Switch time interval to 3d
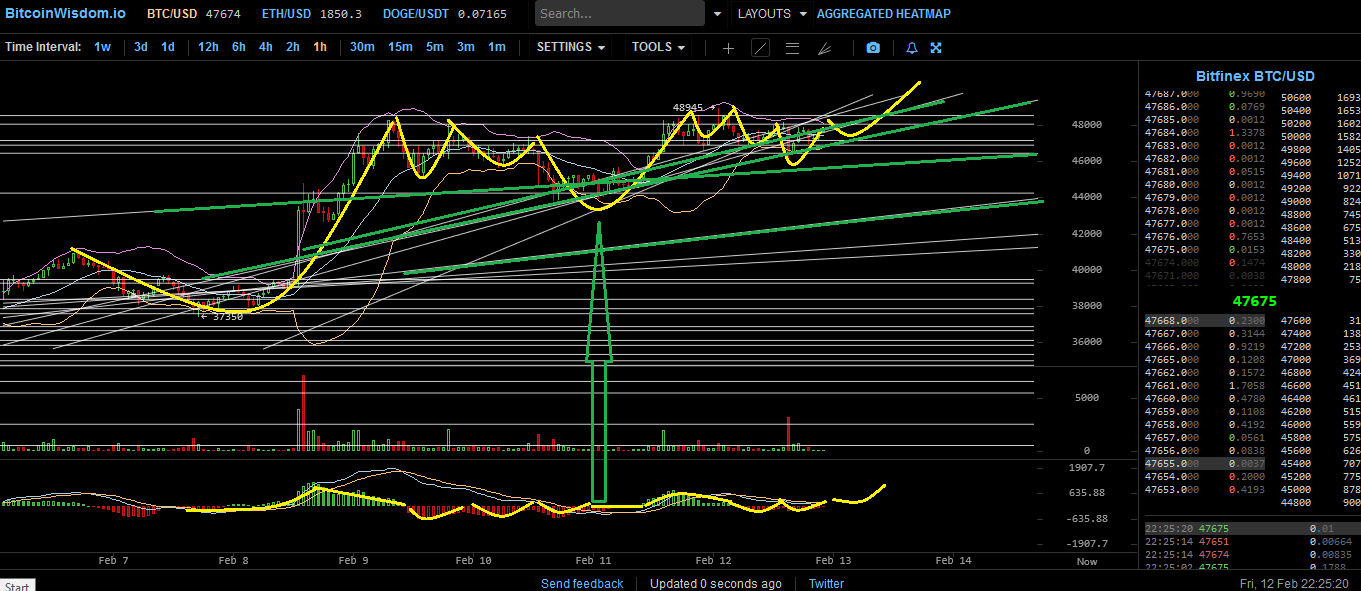1361x591 pixels. (x=141, y=47)
